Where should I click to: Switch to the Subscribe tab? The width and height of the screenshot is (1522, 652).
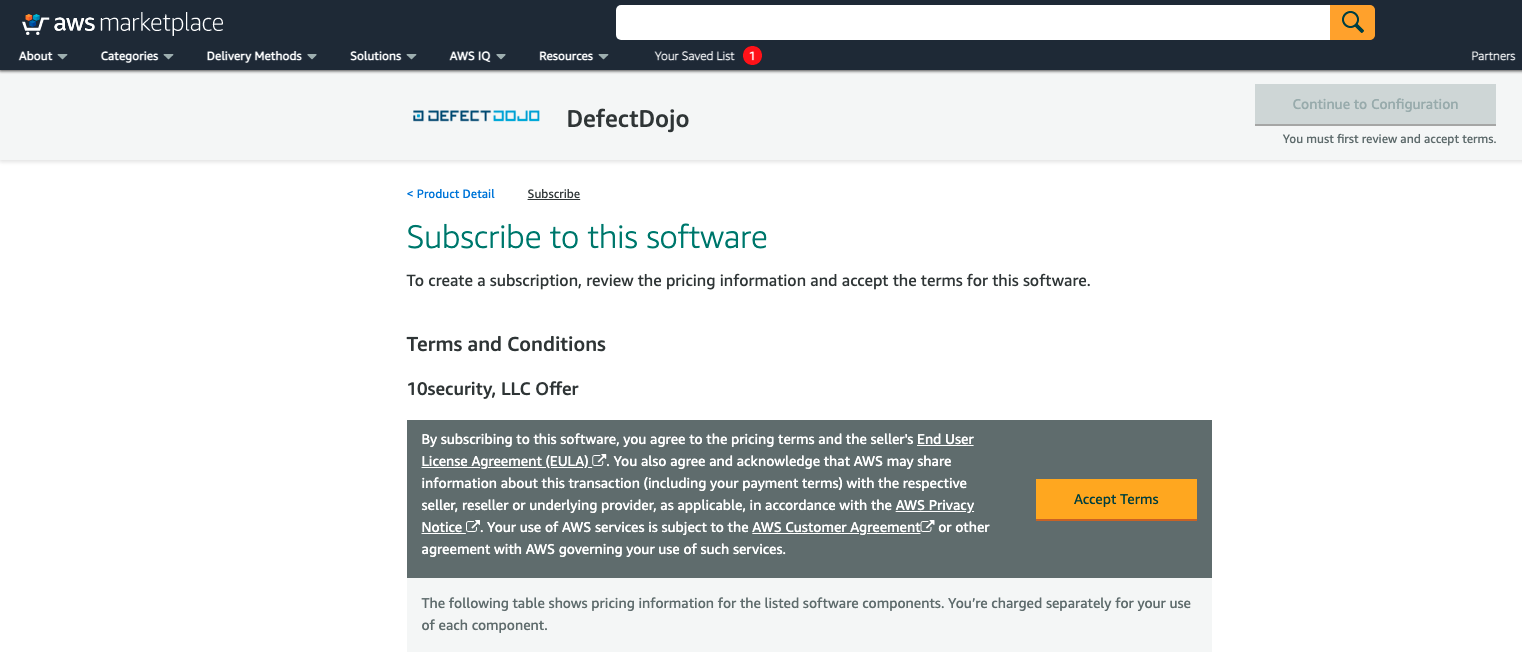pyautogui.click(x=553, y=193)
